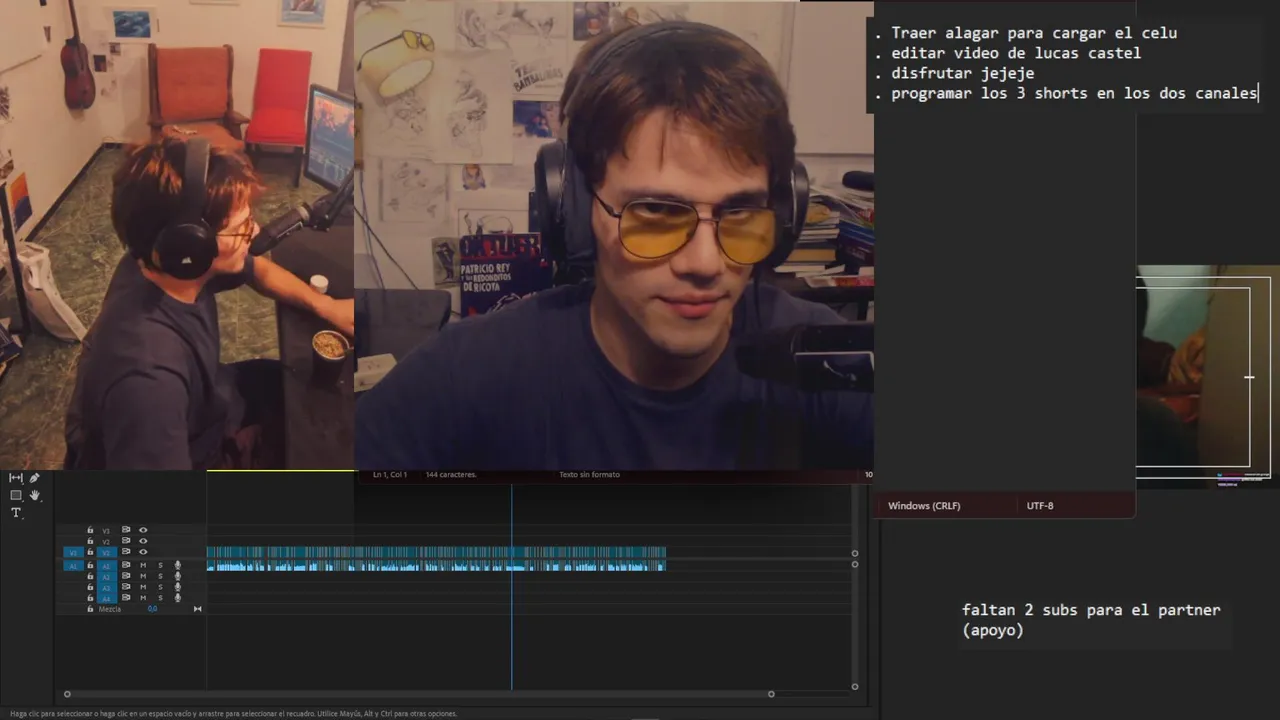The width and height of the screenshot is (1280, 720).
Task: Click 'Texto sin formato' in status bar
Action: tap(589, 475)
